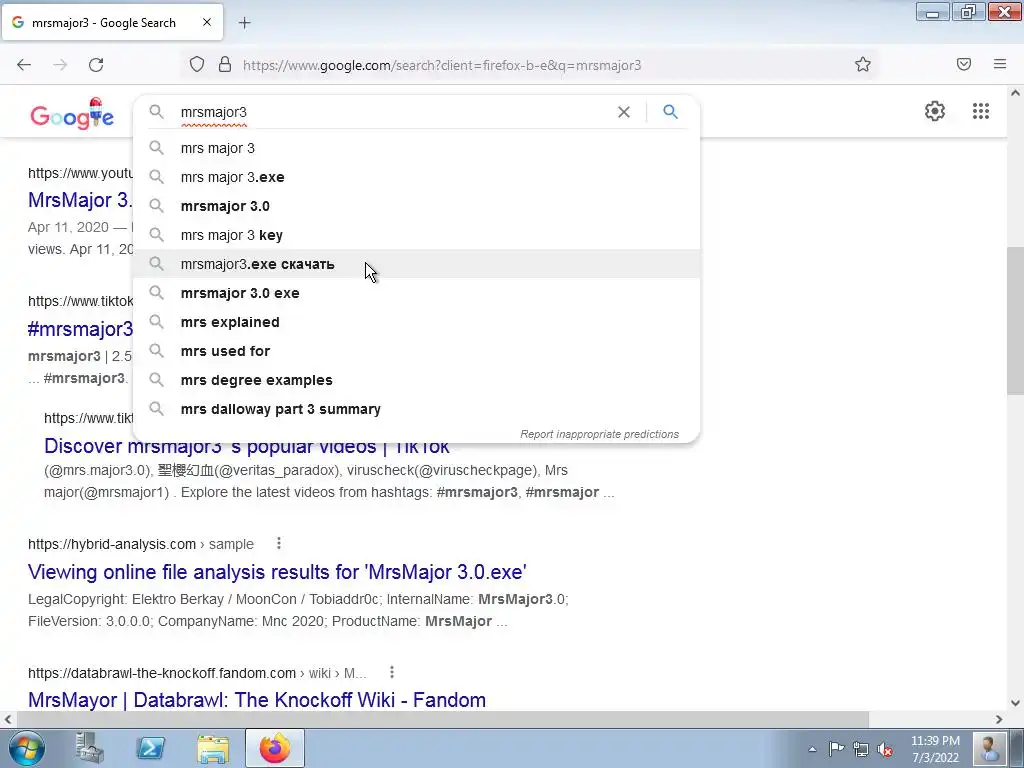Open "MrsMayor | Databrawl" Fandom link
The image size is (1024, 768).
pos(257,700)
